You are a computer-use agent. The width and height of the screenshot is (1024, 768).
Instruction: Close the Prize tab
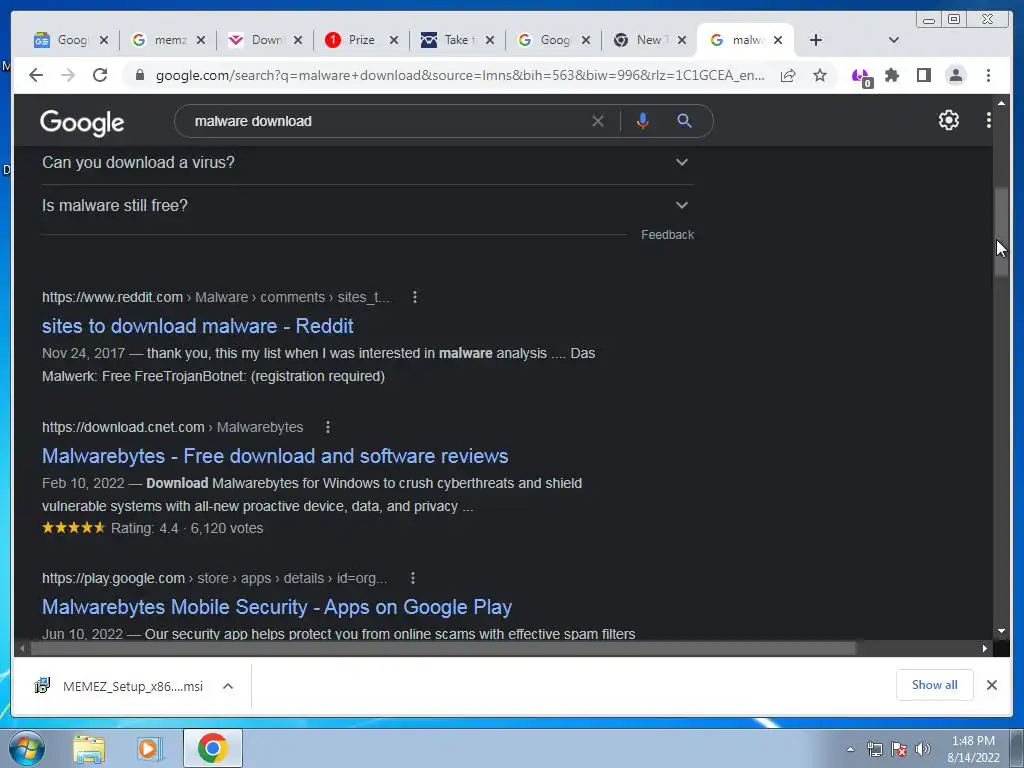(394, 40)
